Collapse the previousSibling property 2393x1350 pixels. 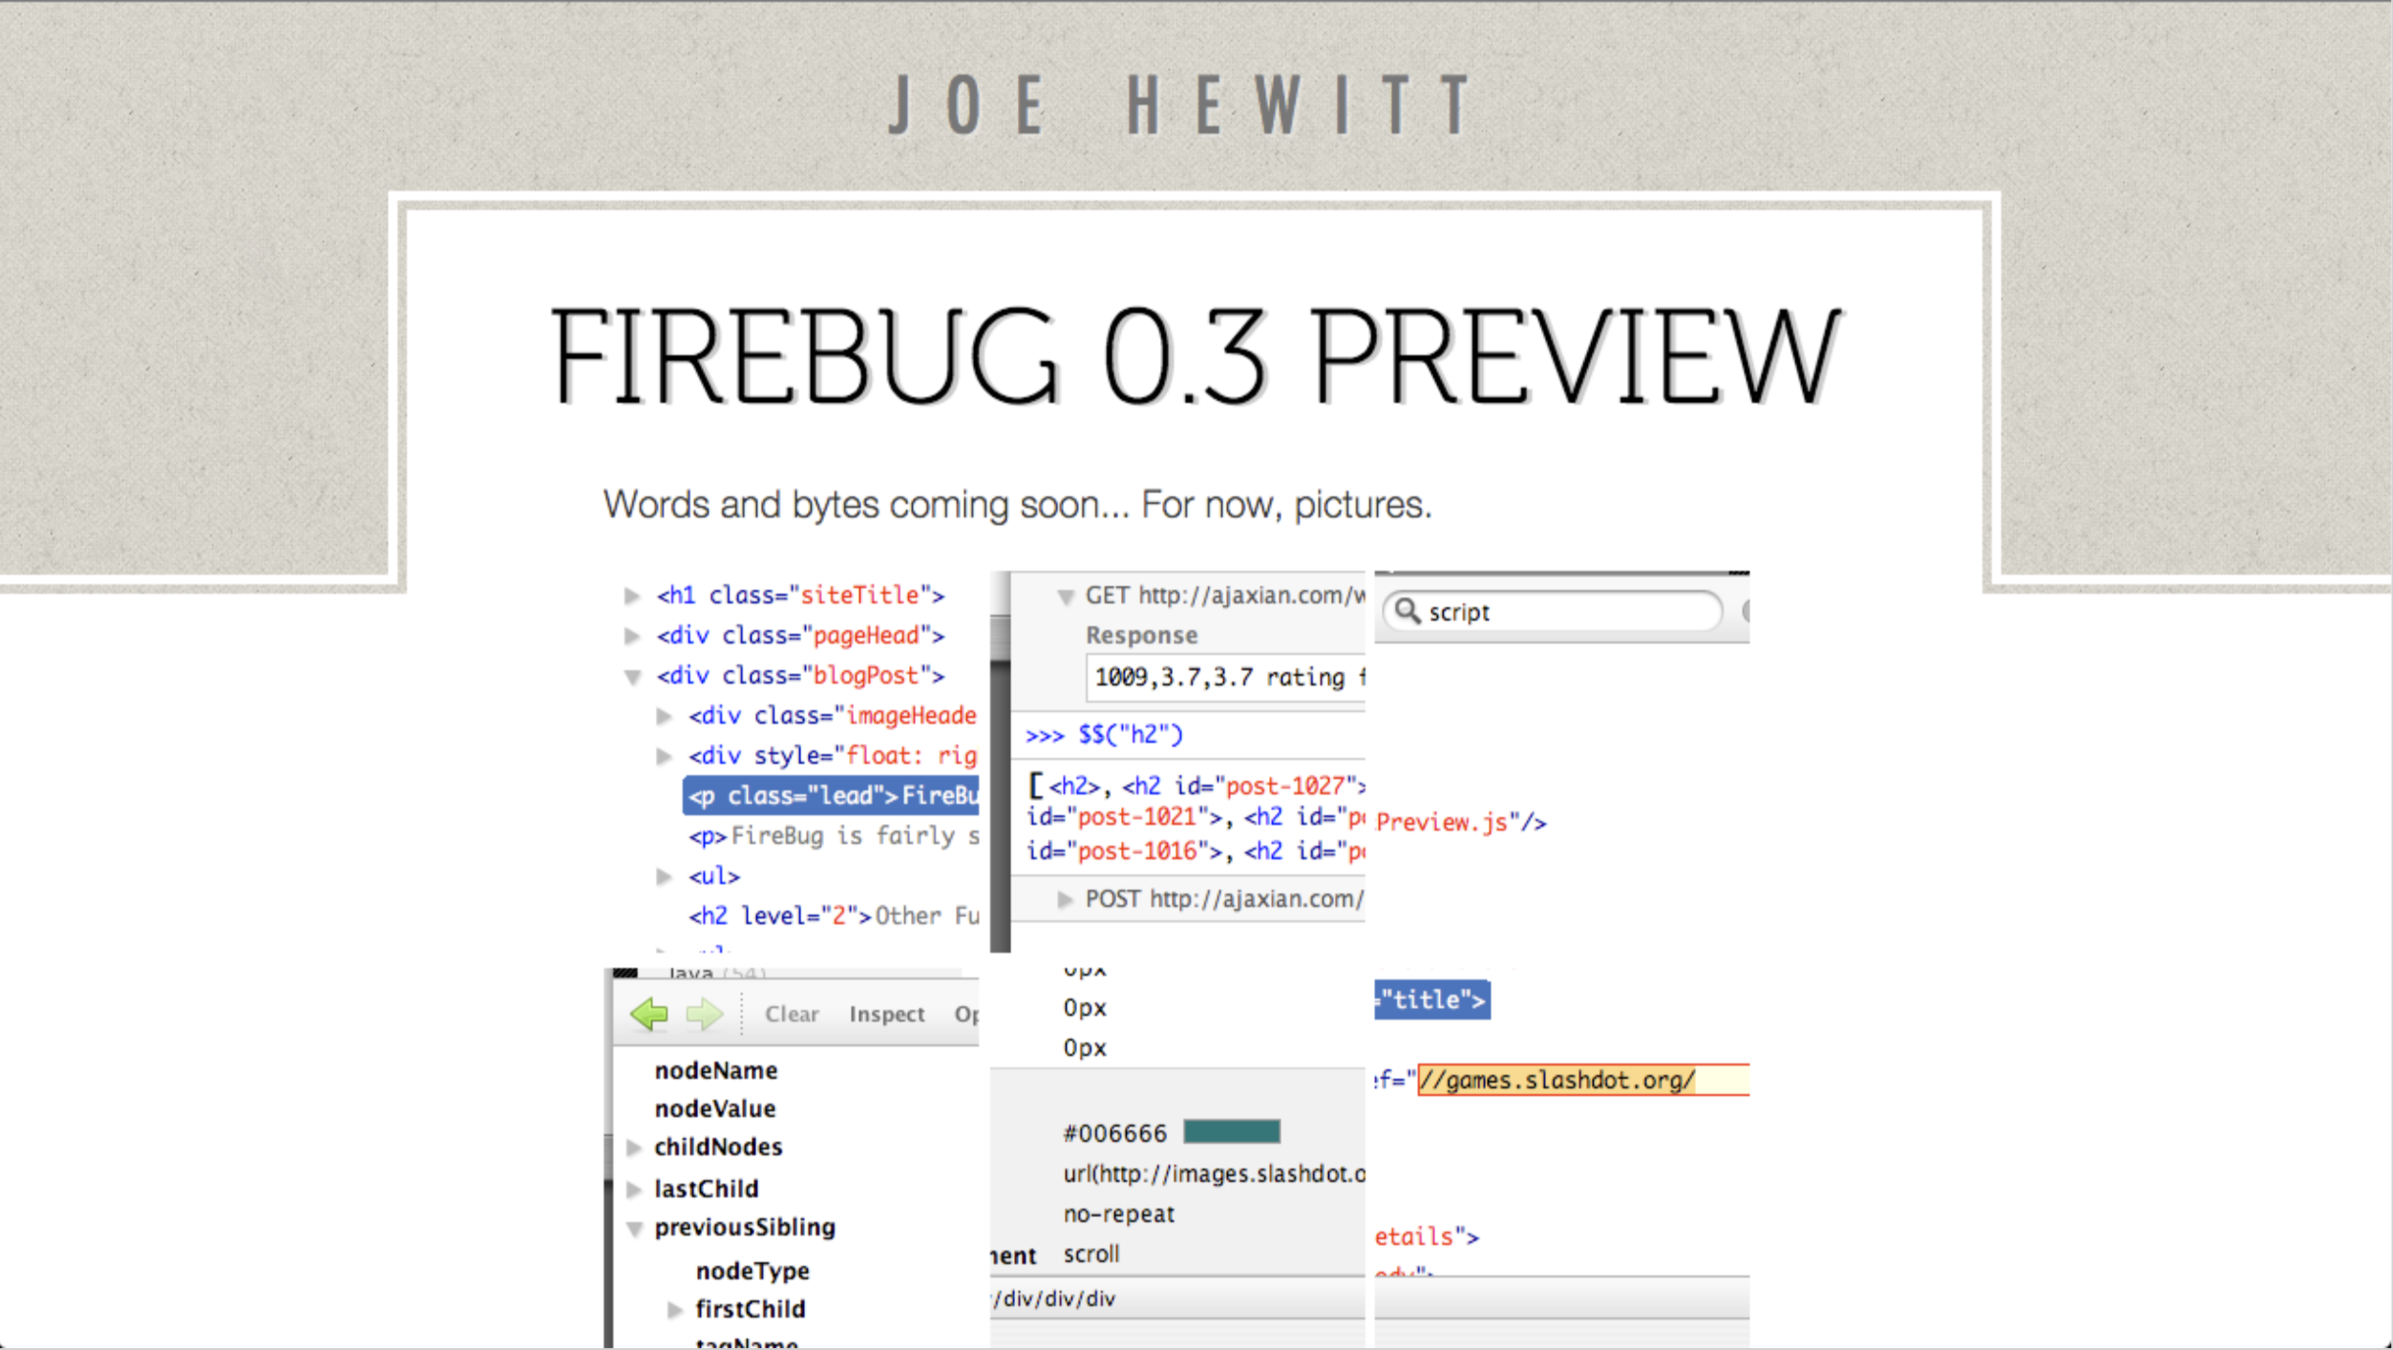(634, 1228)
